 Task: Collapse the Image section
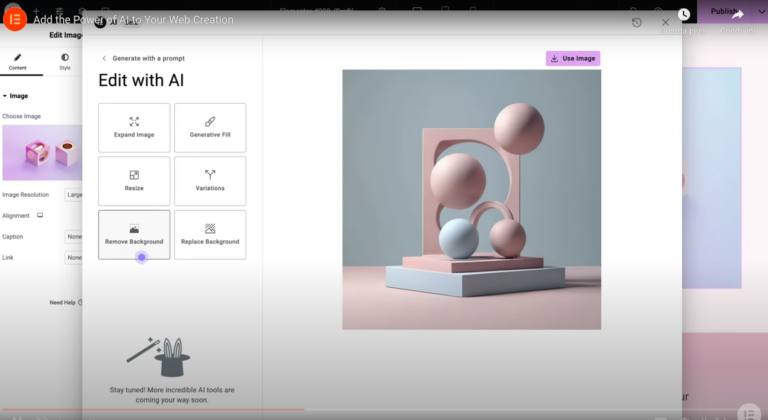[x=15, y=96]
